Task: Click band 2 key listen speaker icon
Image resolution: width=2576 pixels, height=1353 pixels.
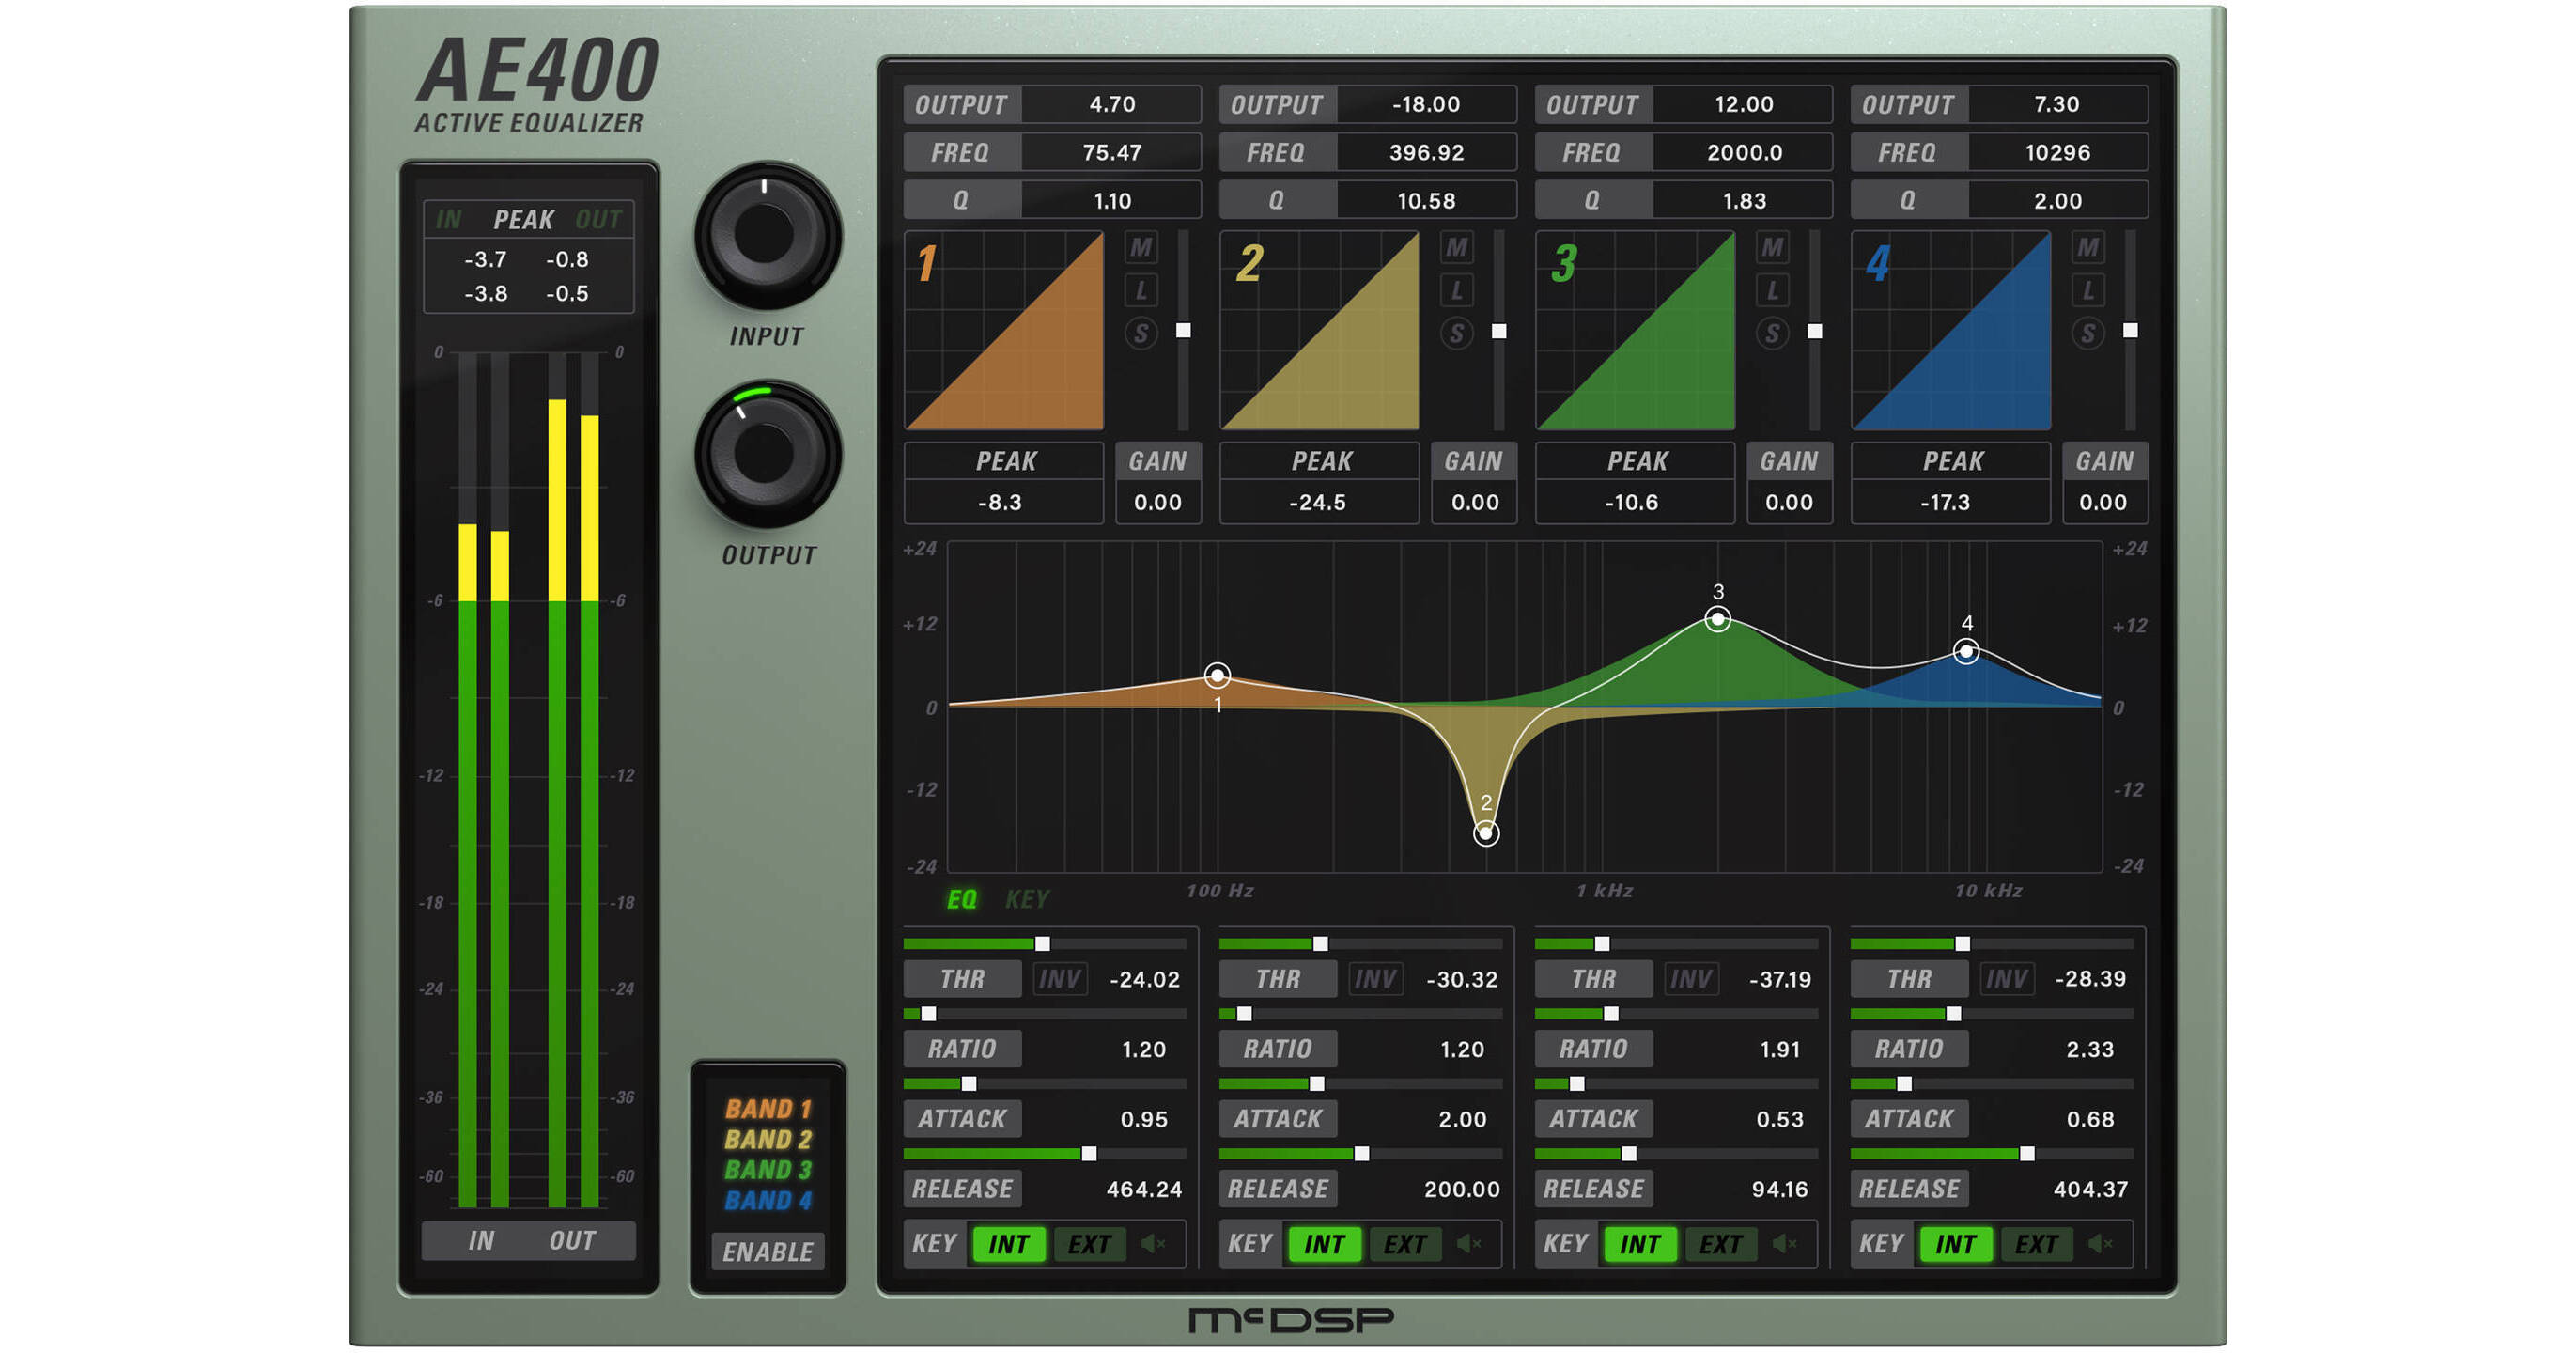Action: (1469, 1244)
